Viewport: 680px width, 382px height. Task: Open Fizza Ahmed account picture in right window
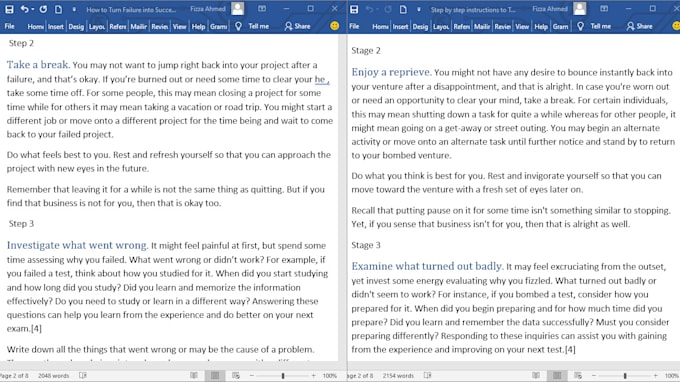[x=579, y=9]
